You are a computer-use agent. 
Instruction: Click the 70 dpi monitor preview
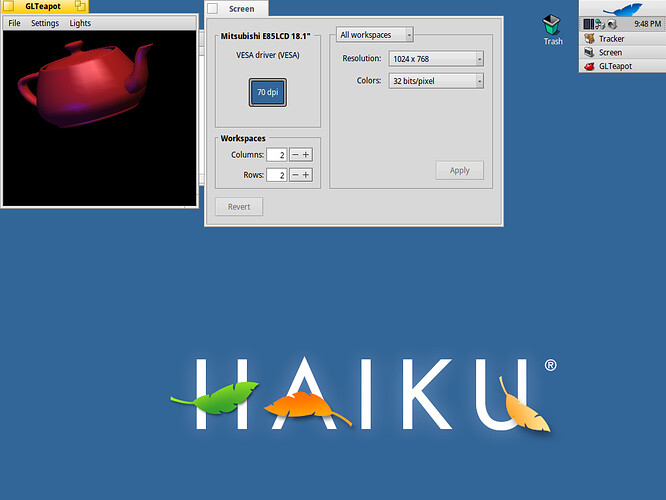(268, 92)
